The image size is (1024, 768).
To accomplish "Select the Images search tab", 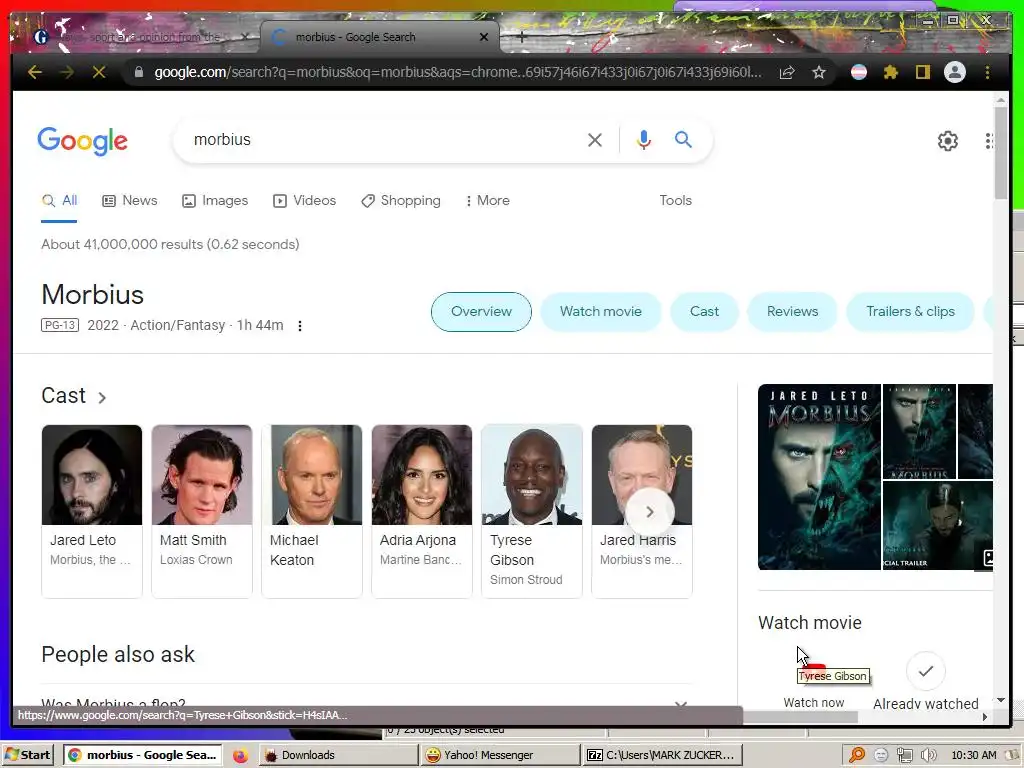I will pos(215,200).
